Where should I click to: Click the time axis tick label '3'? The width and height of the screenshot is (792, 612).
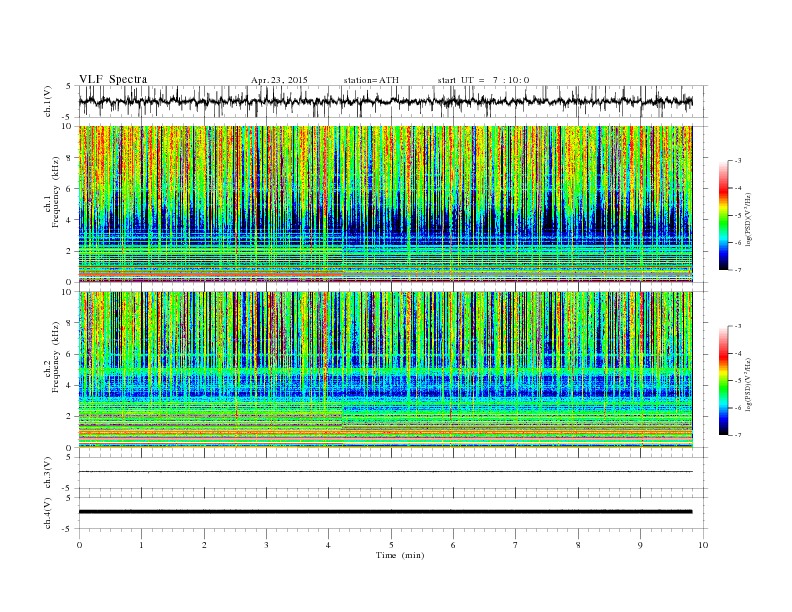(x=266, y=545)
